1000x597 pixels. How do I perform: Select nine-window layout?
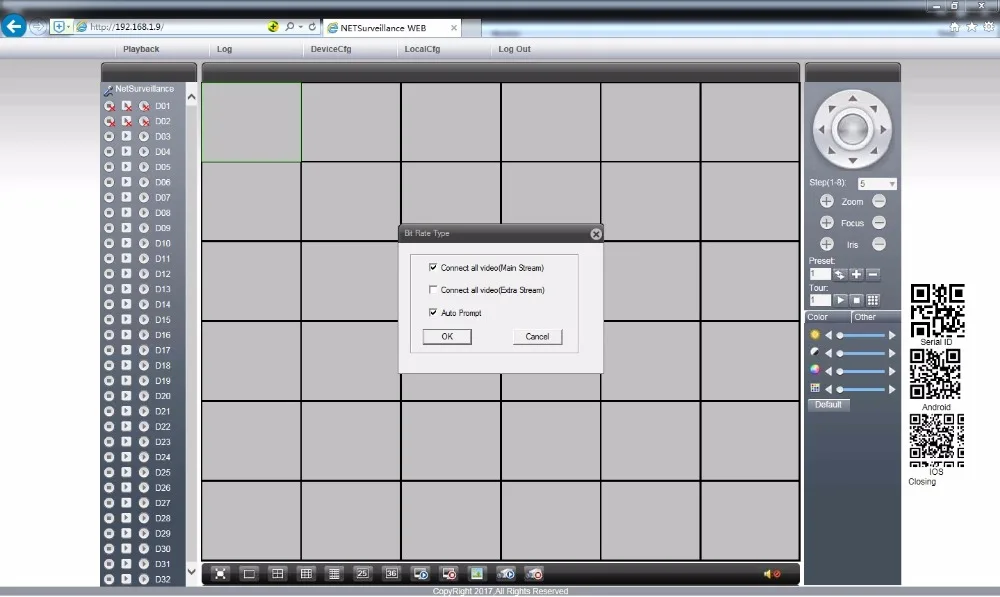pos(306,573)
